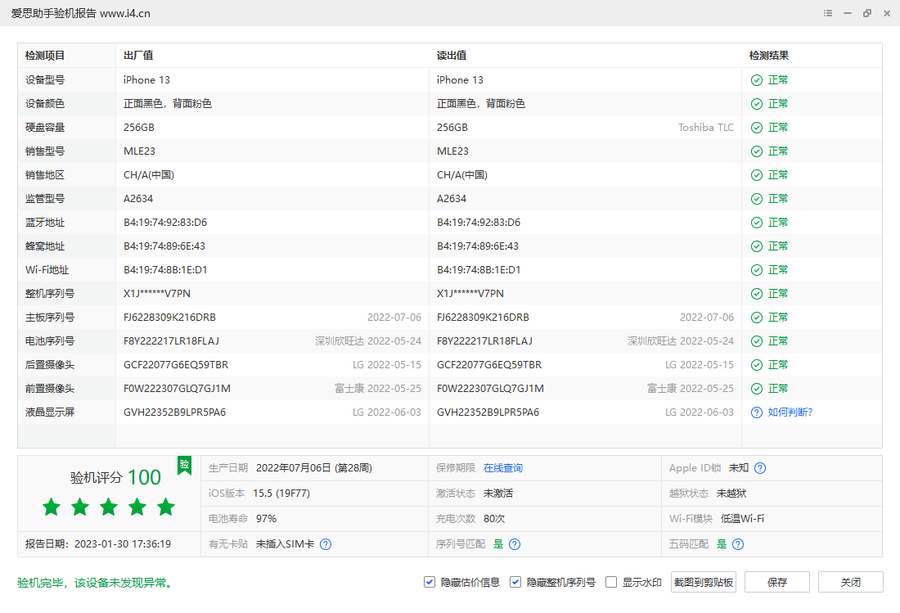The width and height of the screenshot is (900, 613).
Task: Click the 未激活 activation status value
Action: point(498,493)
